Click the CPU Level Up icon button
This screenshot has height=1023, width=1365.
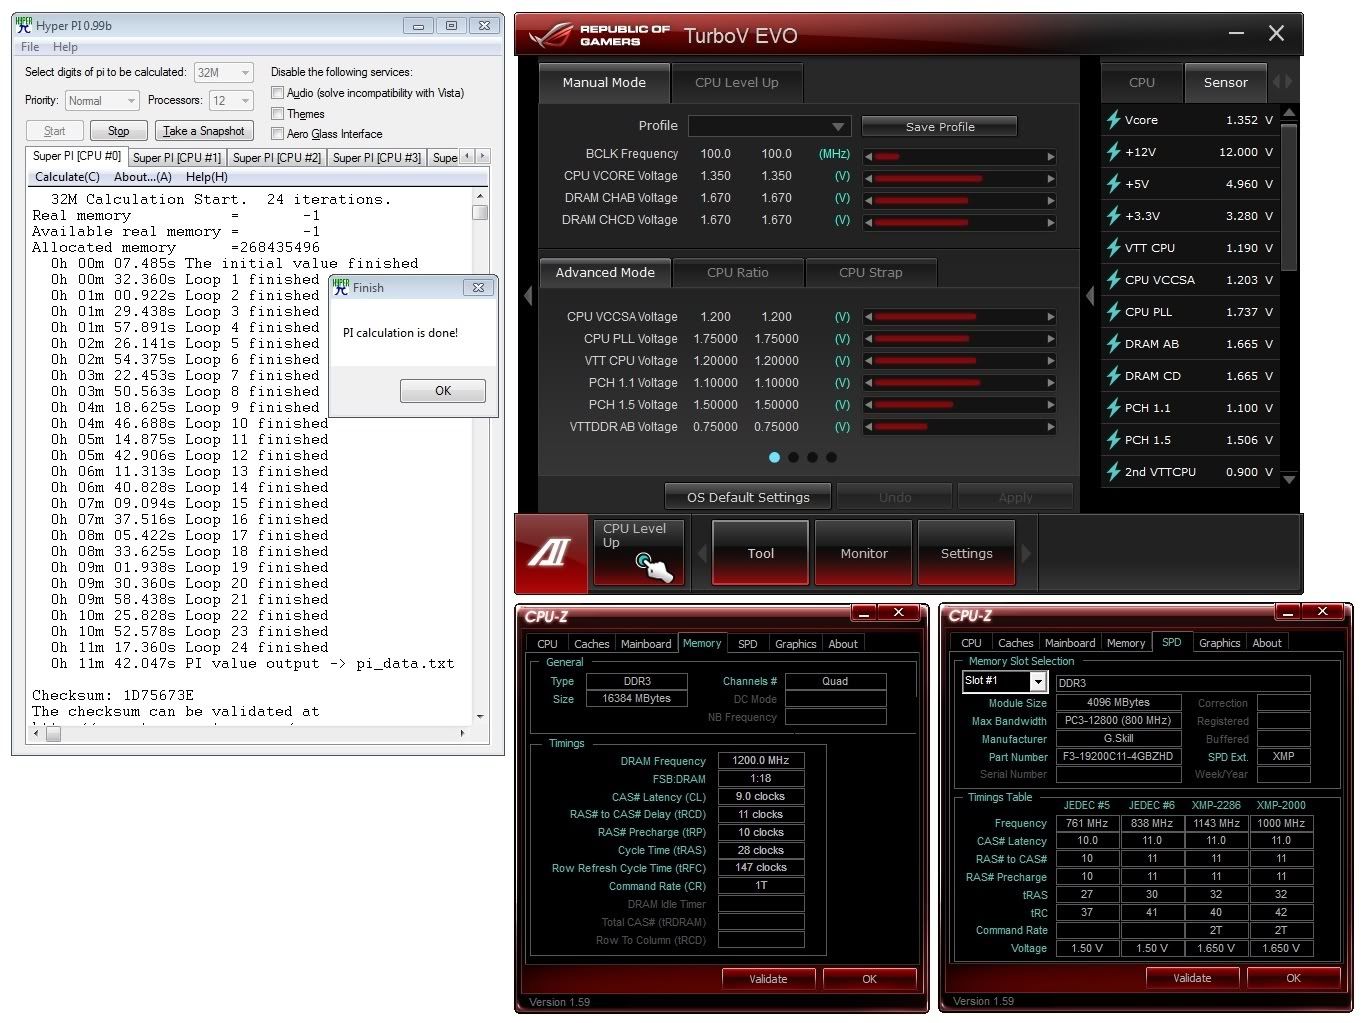point(639,552)
